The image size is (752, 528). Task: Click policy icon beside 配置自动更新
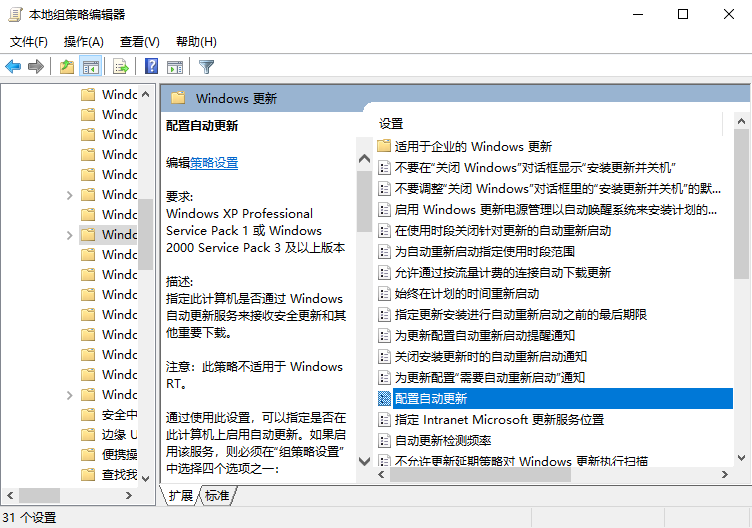coord(384,399)
